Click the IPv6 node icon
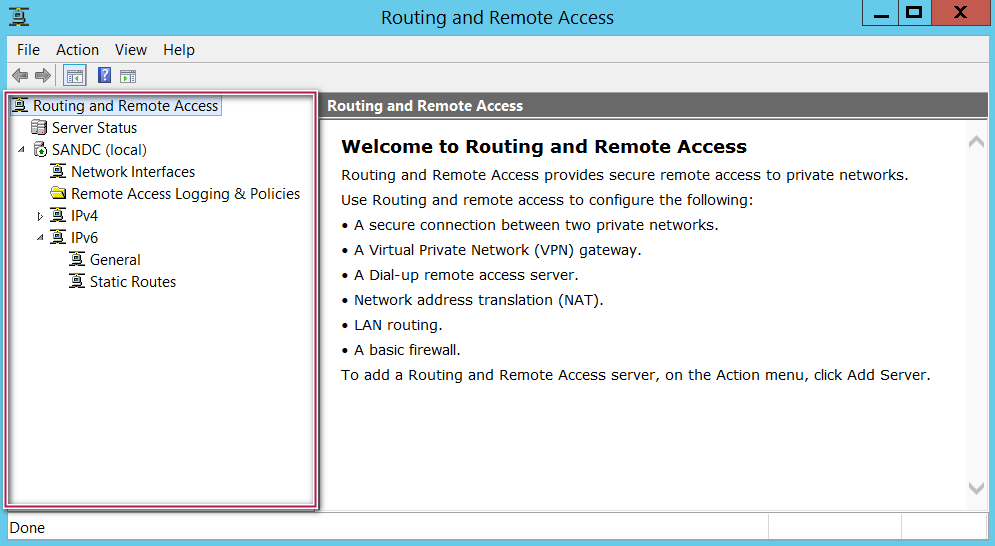 pos(58,237)
